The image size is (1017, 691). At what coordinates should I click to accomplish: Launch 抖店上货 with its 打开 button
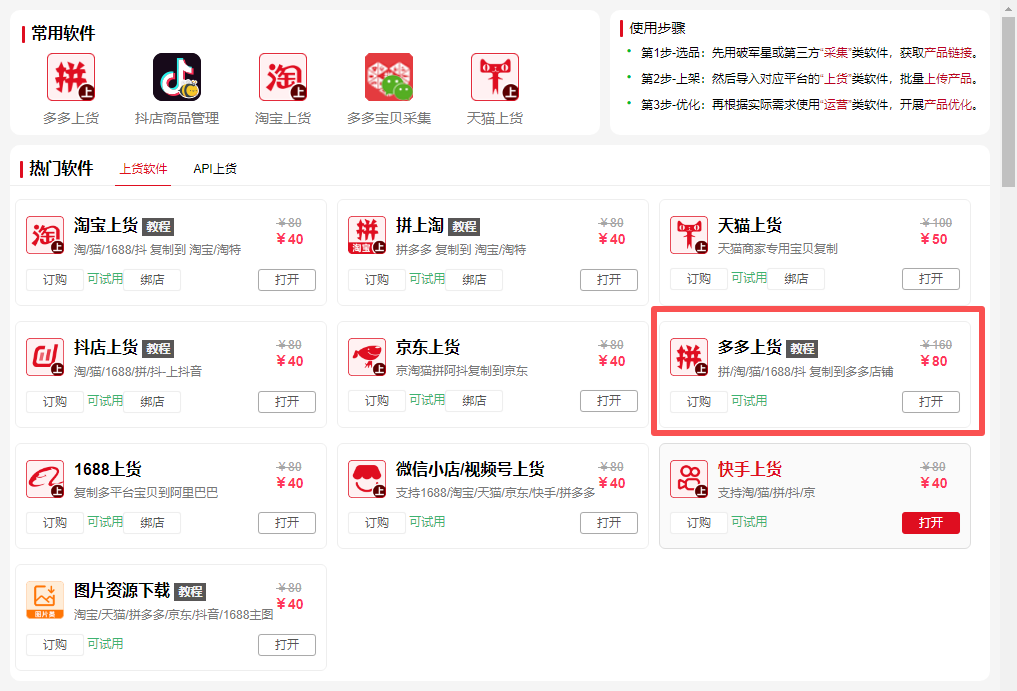click(287, 402)
